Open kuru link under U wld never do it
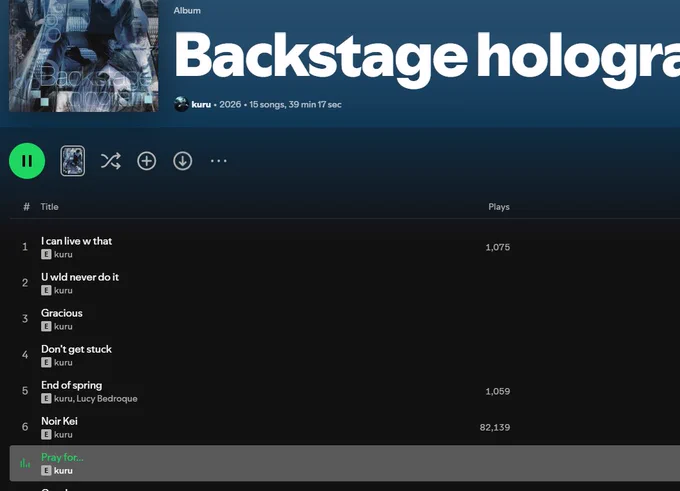 pos(63,291)
